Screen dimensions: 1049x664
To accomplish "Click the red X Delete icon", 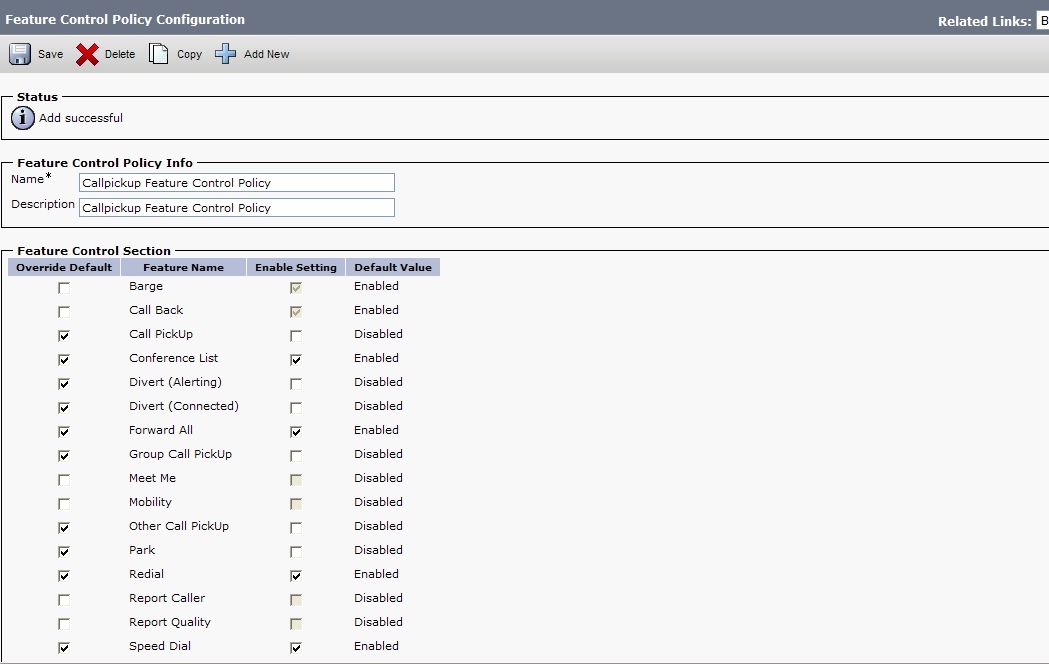I will [x=88, y=54].
